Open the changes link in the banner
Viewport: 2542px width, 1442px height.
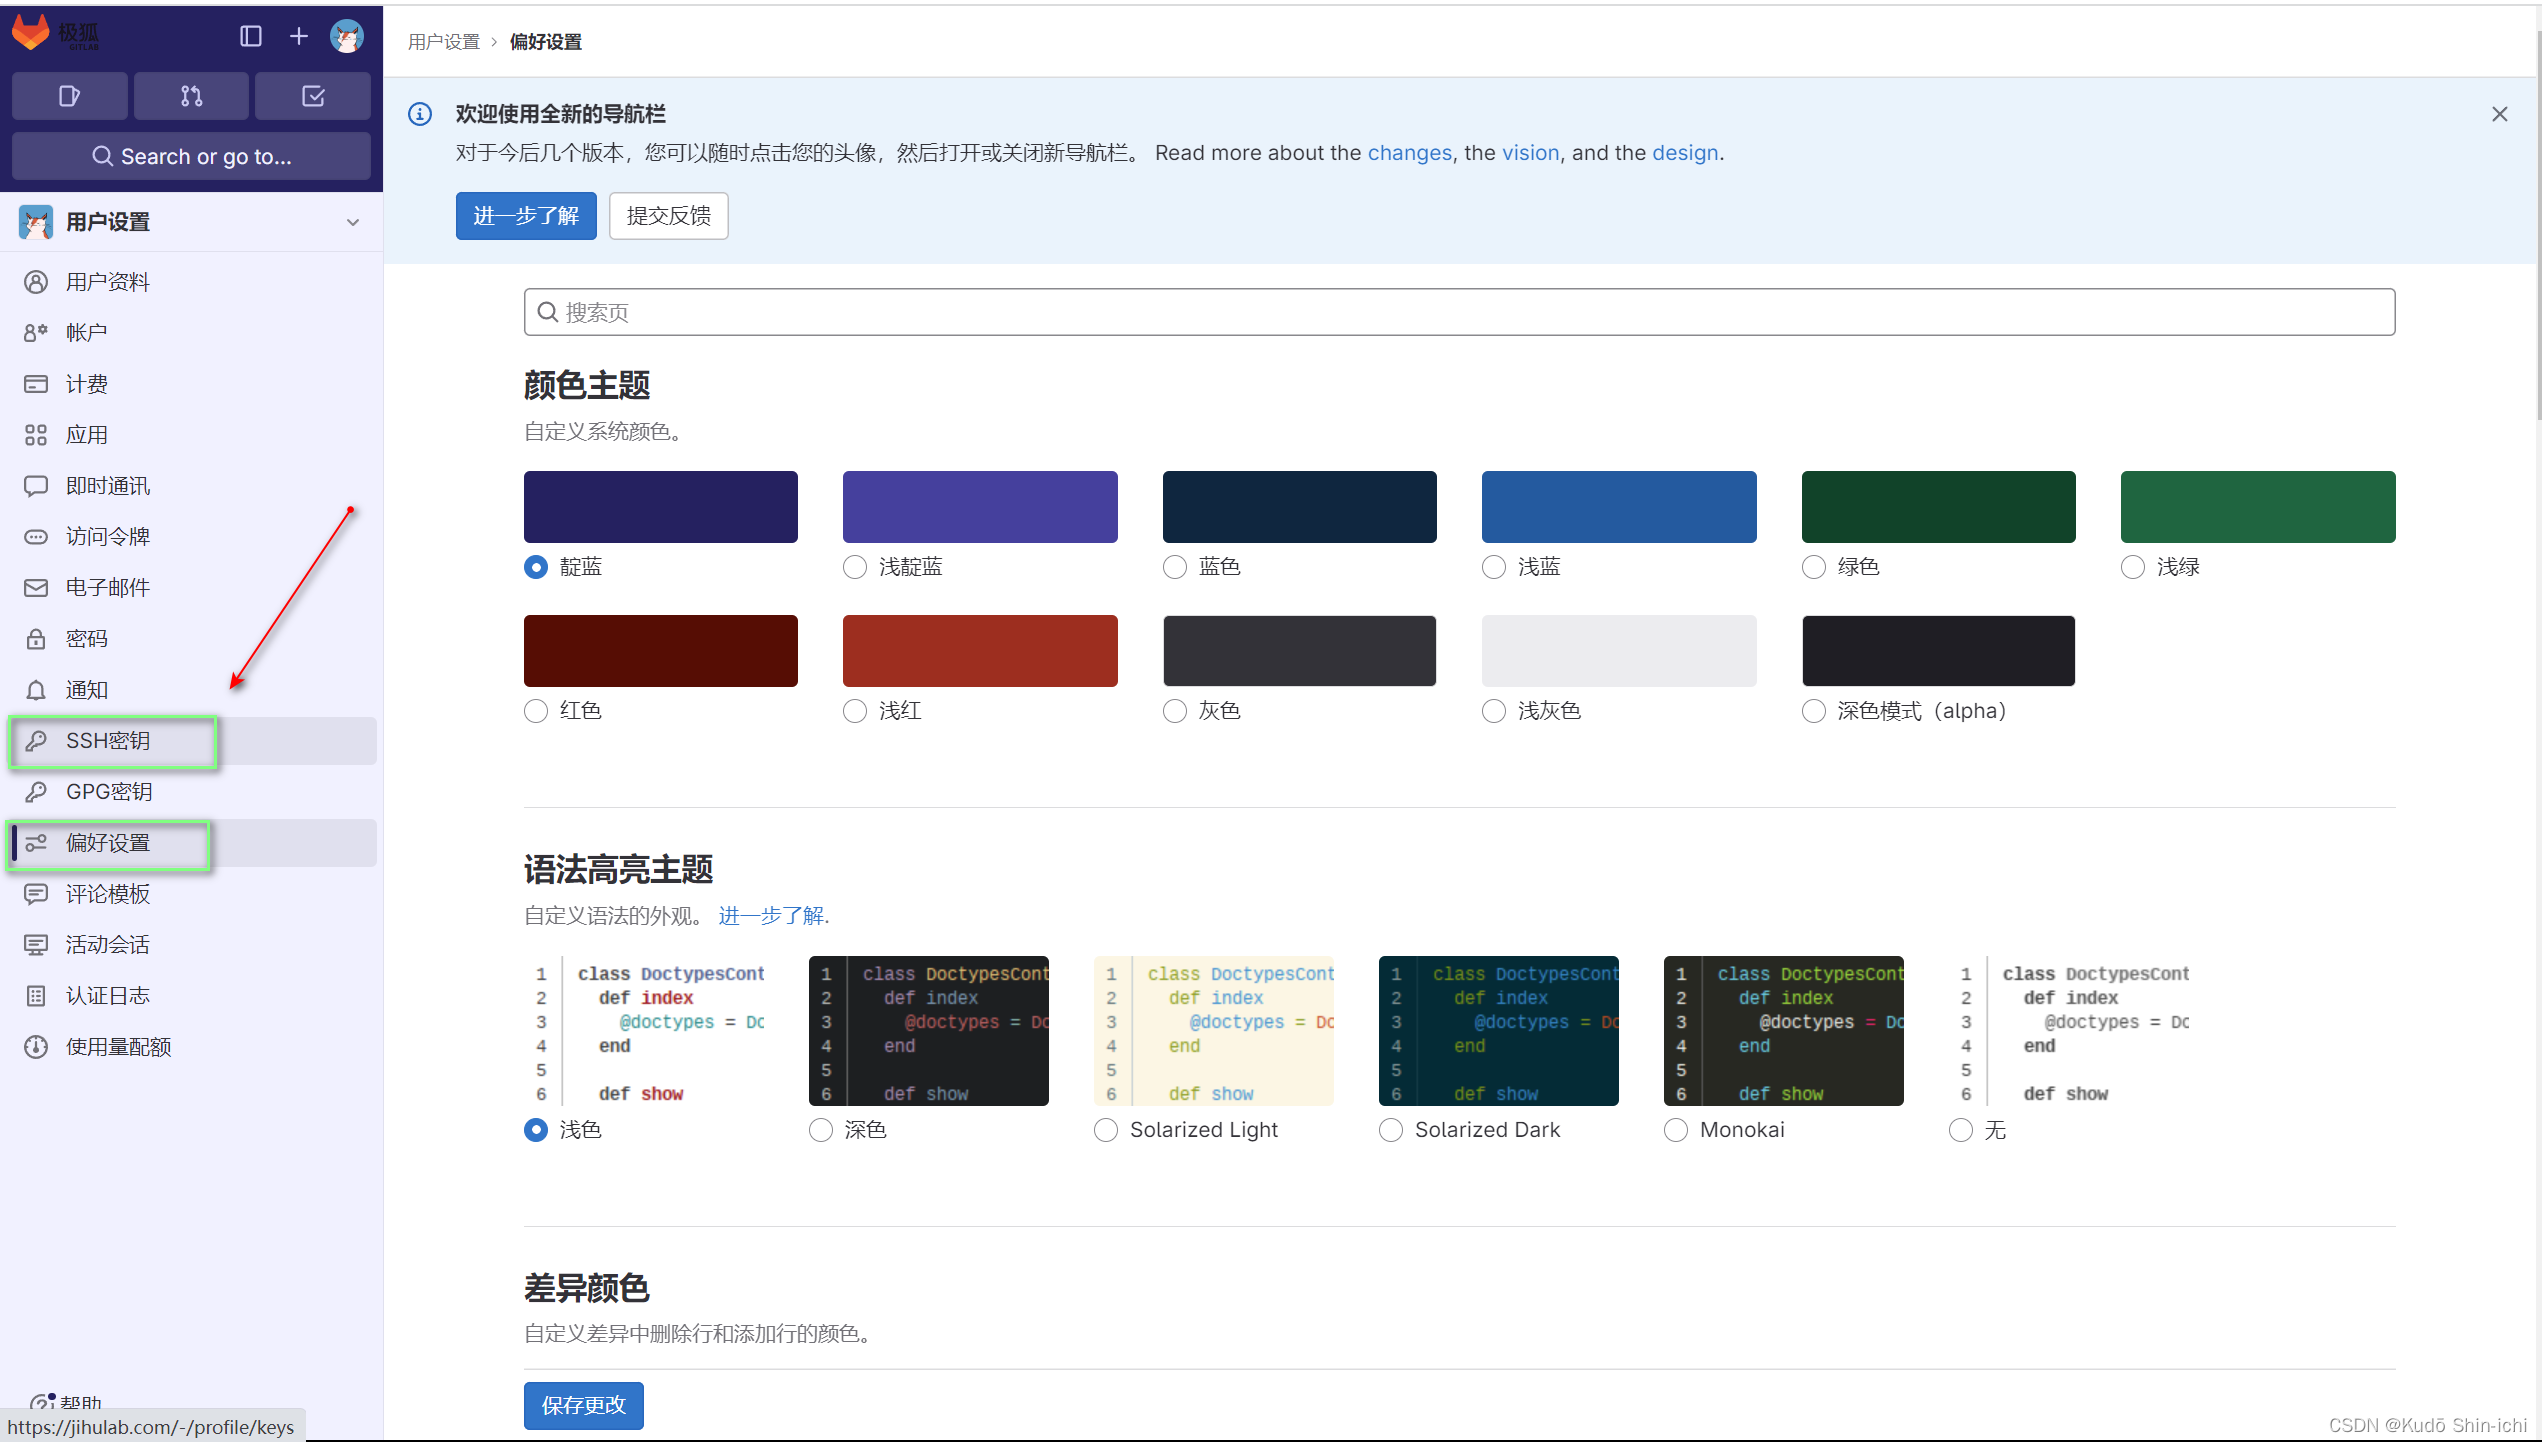click(1409, 152)
